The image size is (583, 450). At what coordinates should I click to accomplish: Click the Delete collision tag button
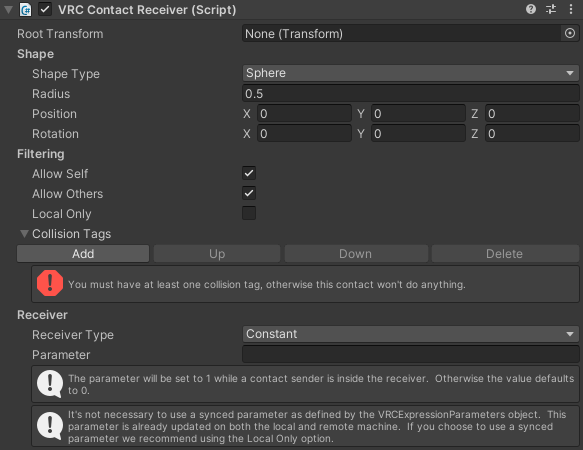coord(505,254)
